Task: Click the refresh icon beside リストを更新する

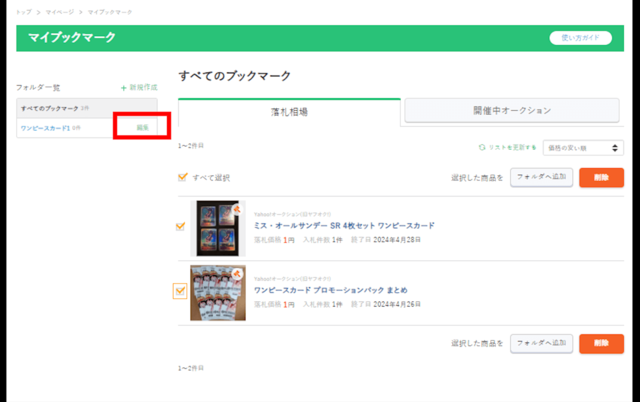Action: [x=482, y=148]
